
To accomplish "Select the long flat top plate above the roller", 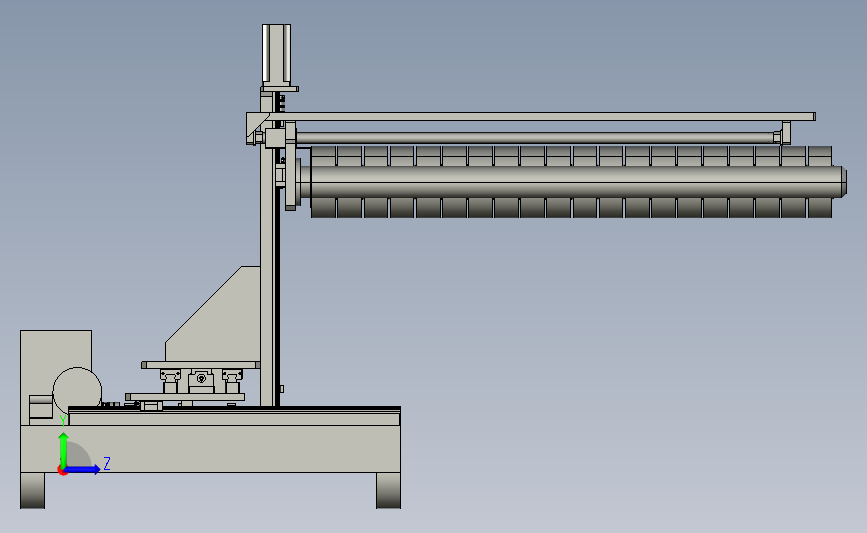I will point(539,117).
